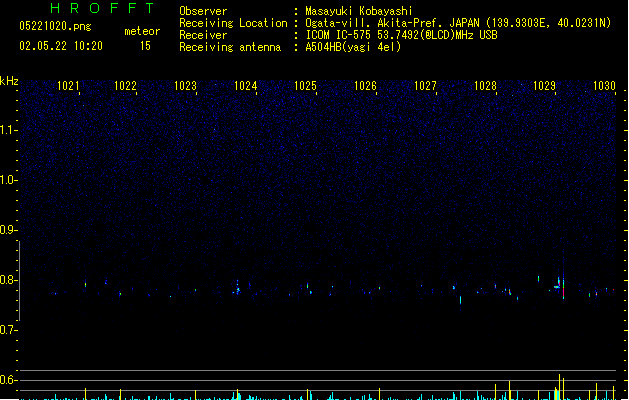This screenshot has width=629, height=400.
Task: Select file name 05221020.png
Action: pos(55,26)
